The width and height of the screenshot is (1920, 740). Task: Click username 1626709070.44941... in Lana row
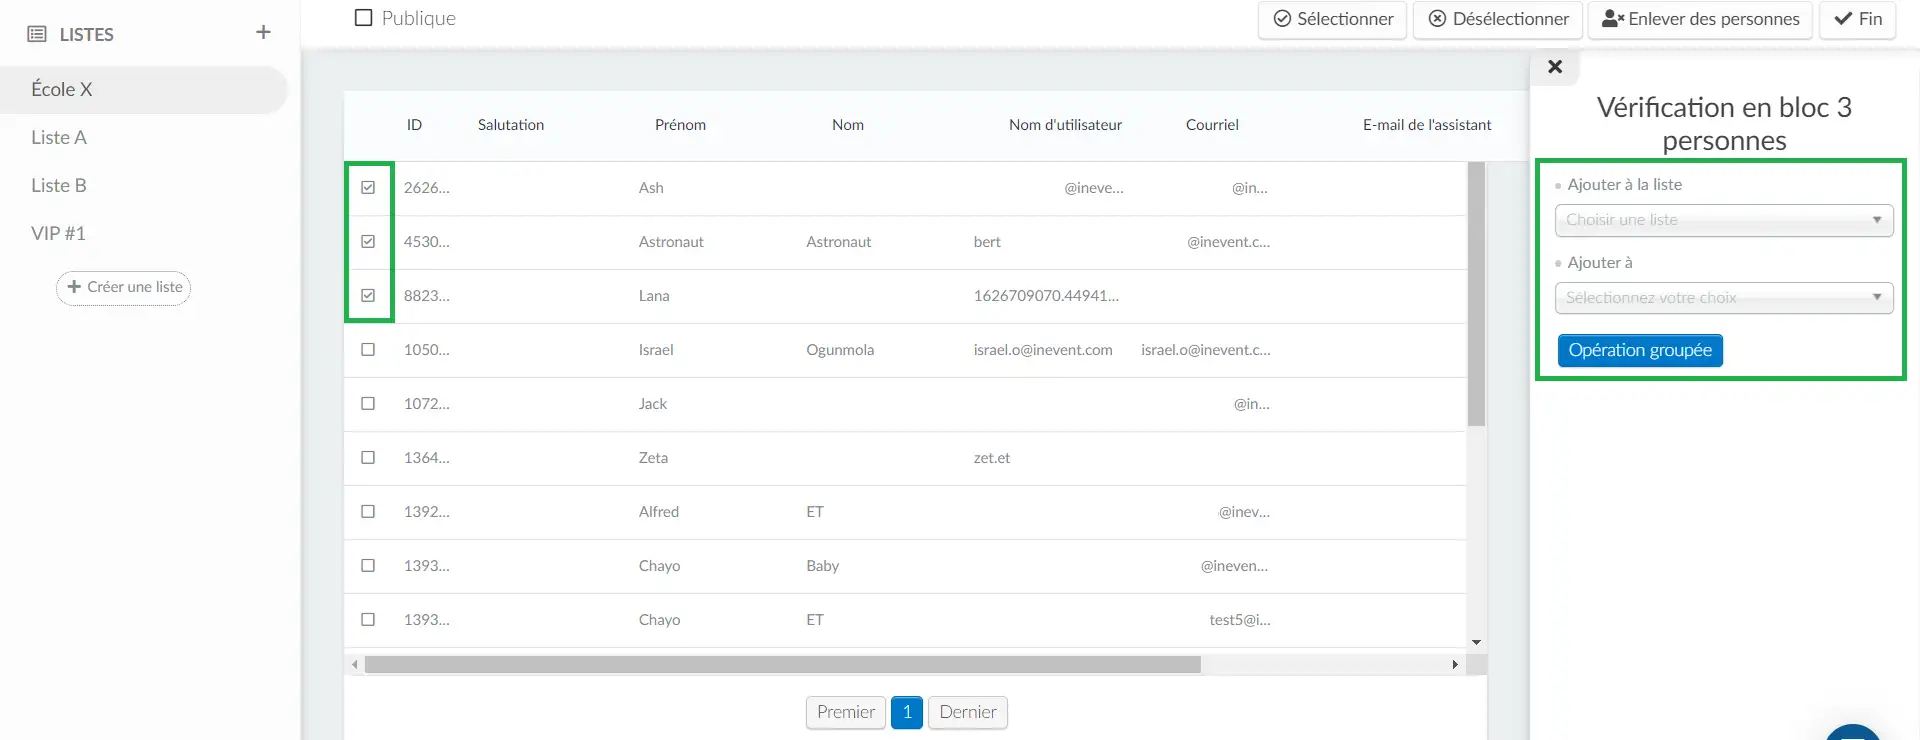pos(1046,296)
